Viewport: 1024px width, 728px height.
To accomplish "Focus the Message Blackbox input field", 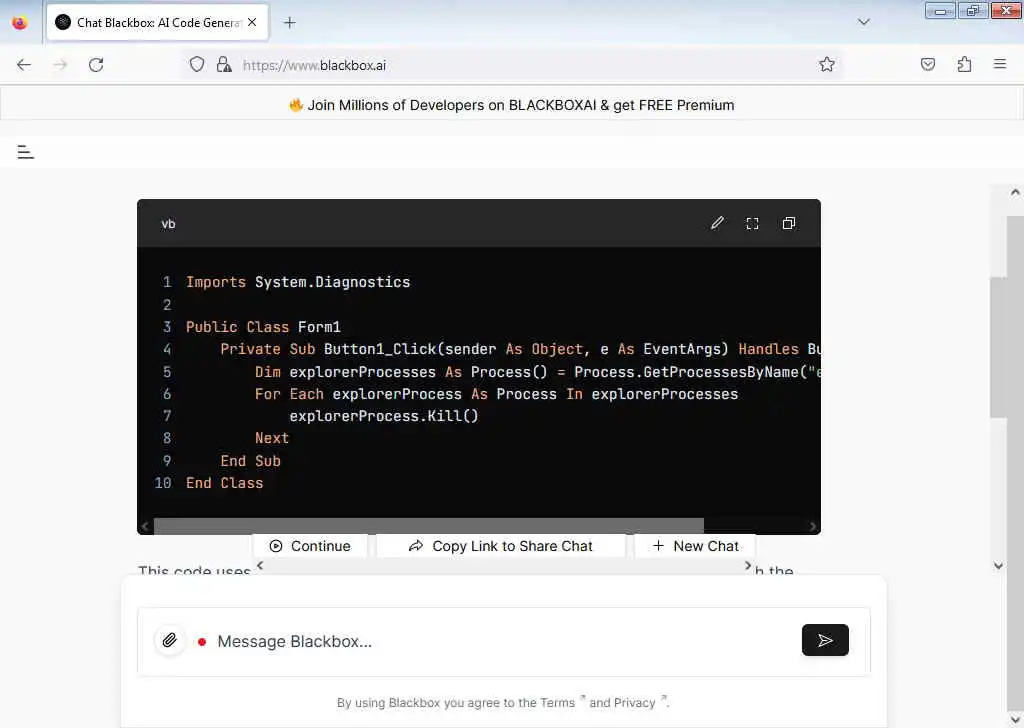I will point(503,641).
